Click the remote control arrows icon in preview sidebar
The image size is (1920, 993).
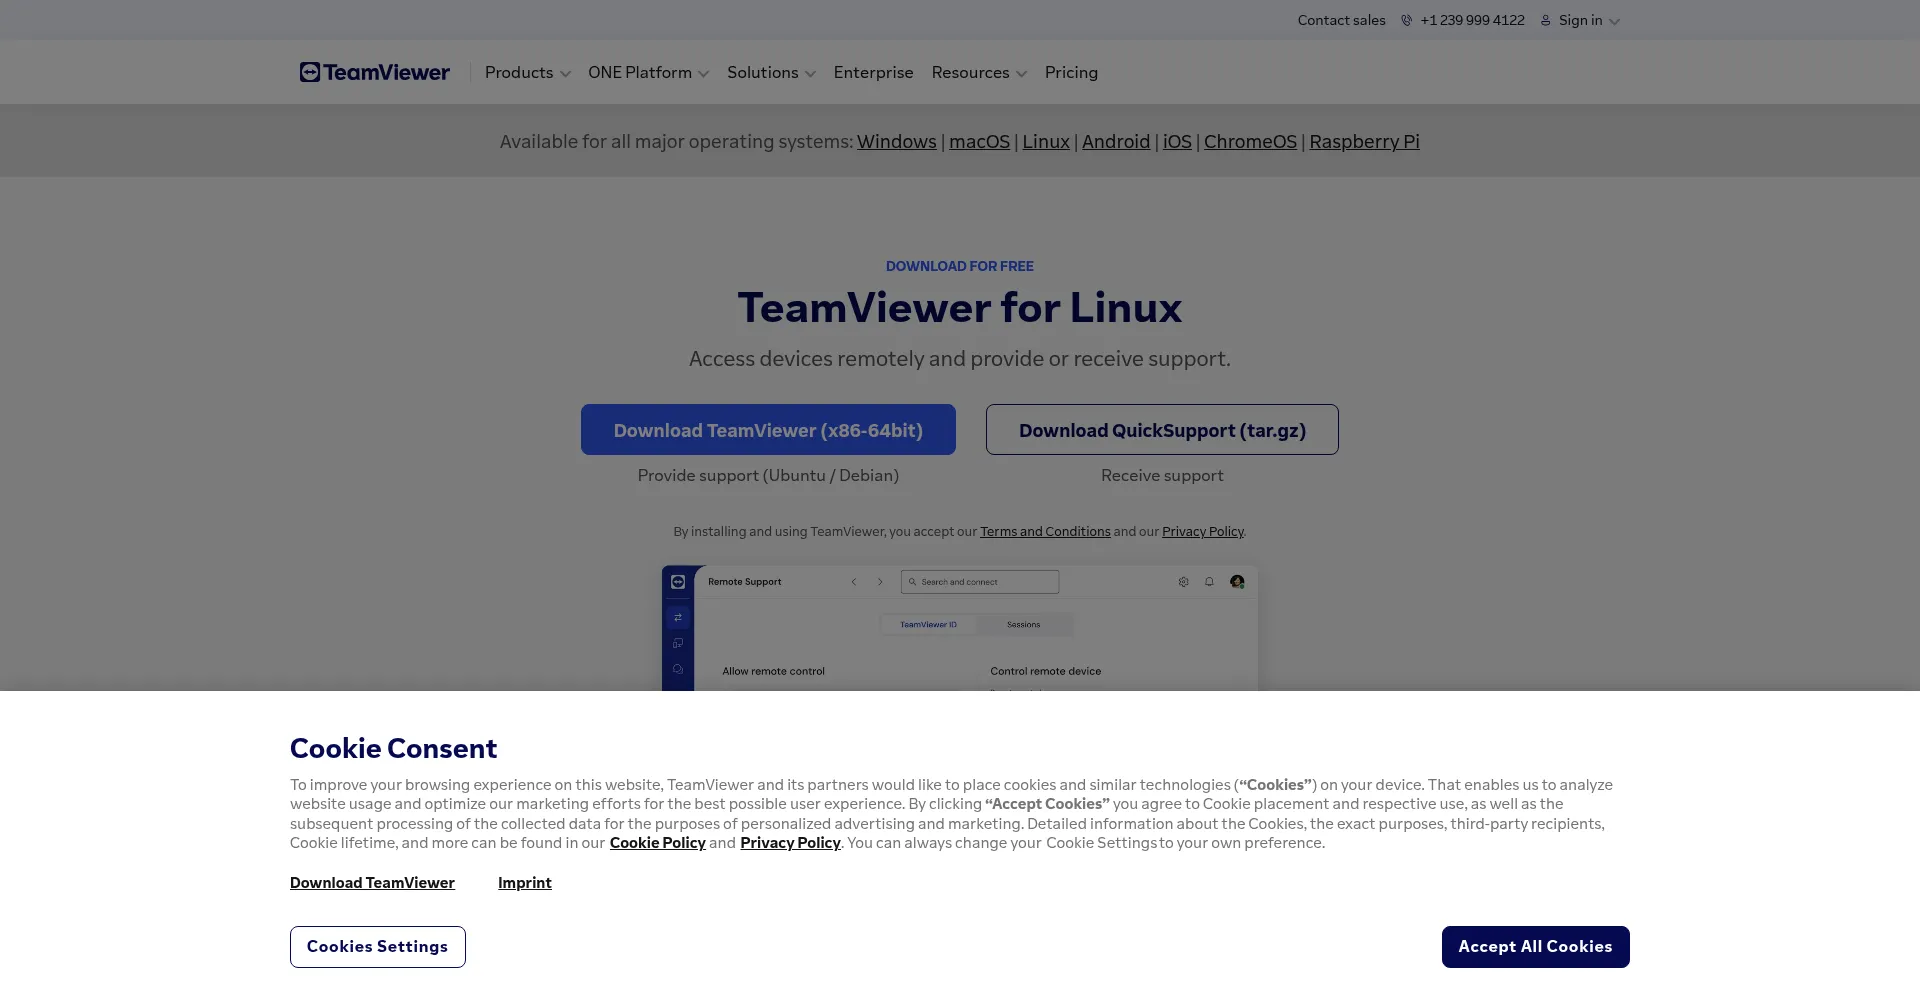pyautogui.click(x=678, y=617)
